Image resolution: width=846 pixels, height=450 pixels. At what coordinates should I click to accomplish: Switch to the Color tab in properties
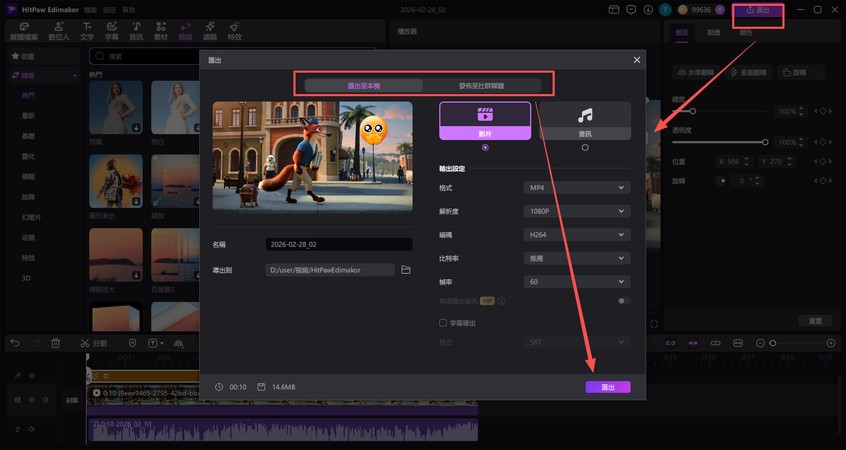[x=746, y=32]
